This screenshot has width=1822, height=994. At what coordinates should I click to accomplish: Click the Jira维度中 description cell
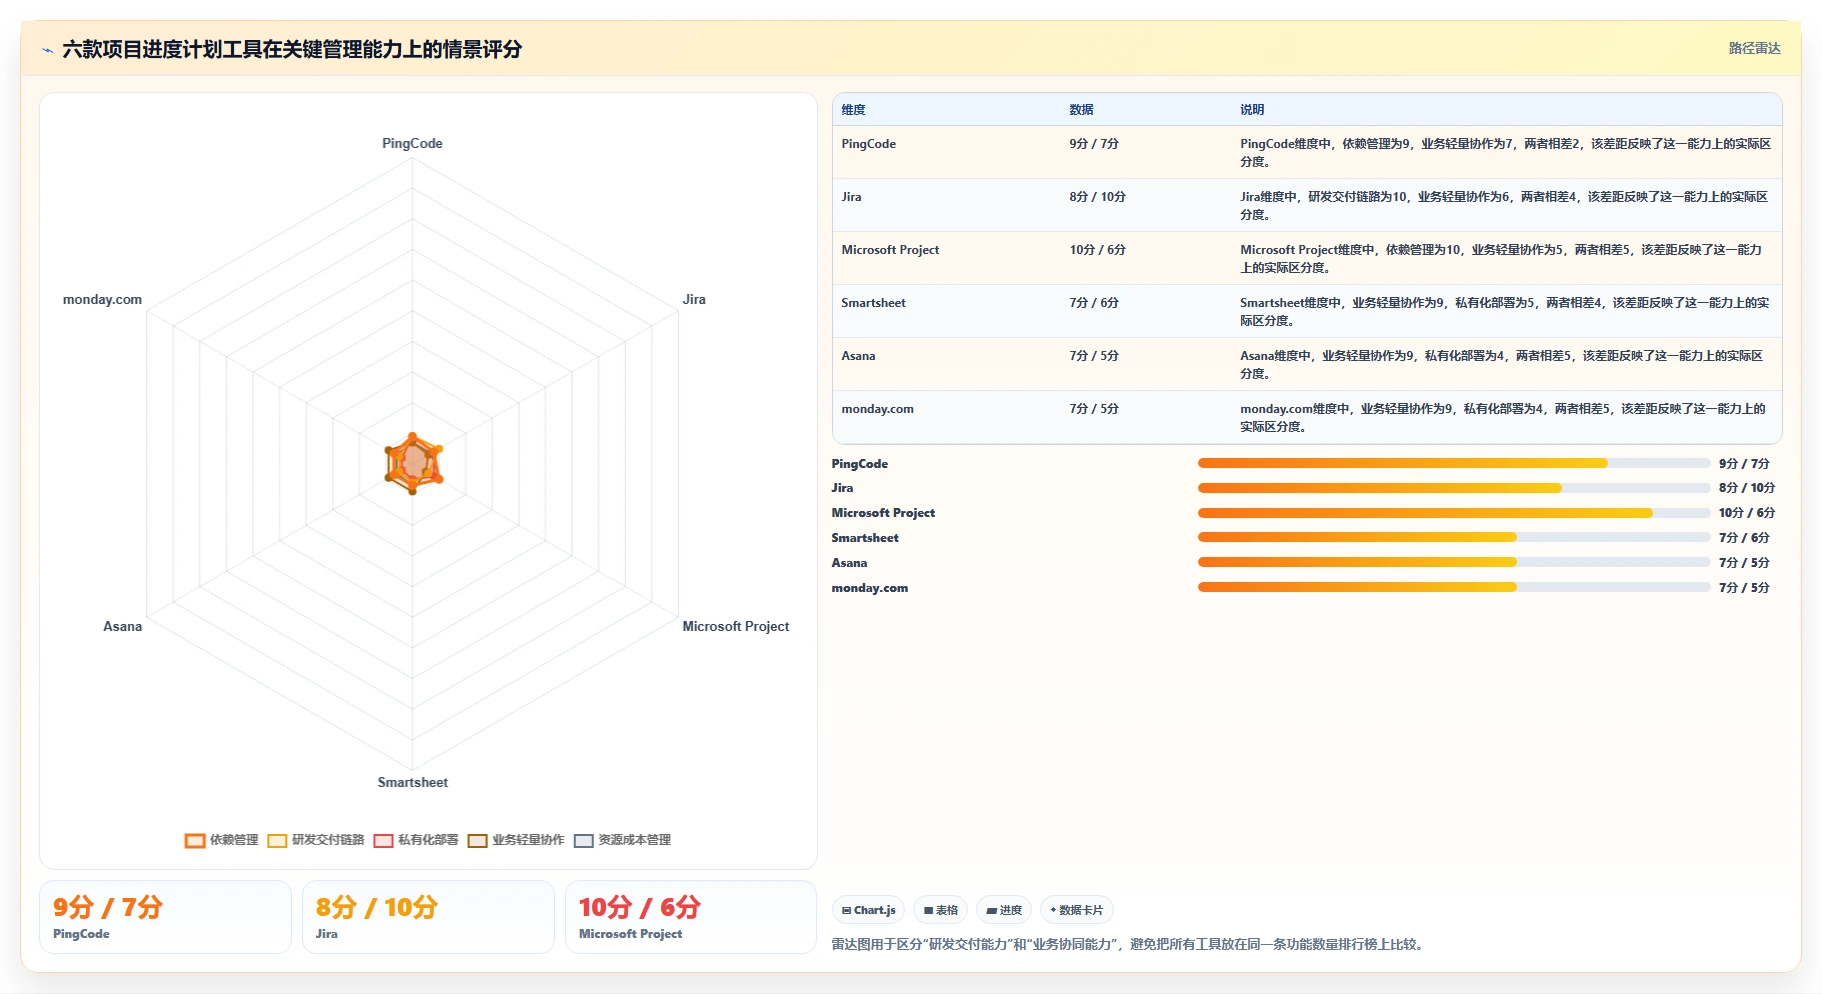point(1505,206)
